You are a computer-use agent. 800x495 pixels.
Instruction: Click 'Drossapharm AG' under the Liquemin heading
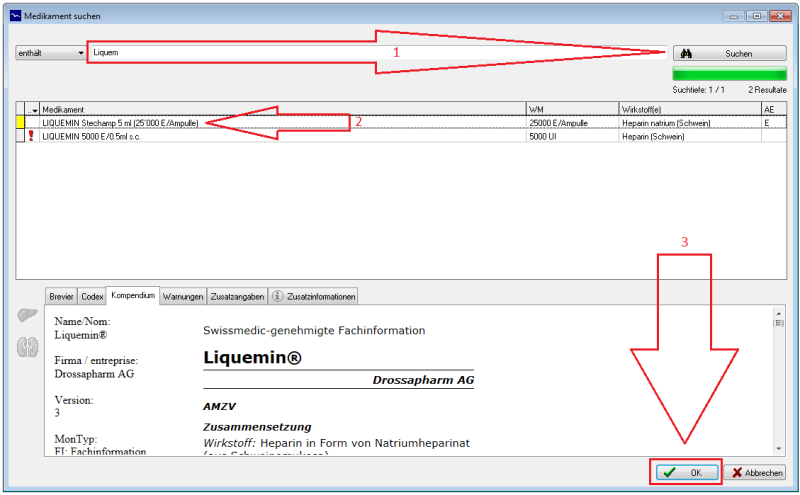423,380
